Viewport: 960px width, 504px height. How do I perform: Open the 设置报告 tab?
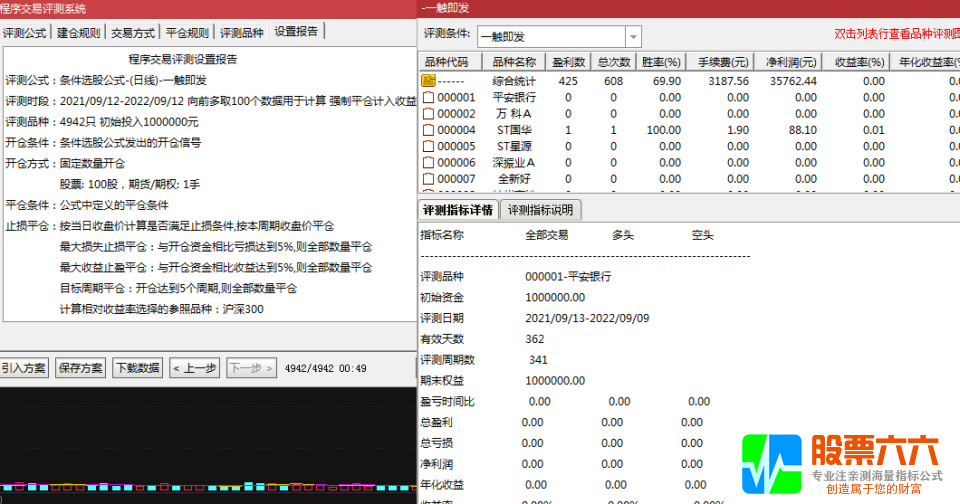296,31
